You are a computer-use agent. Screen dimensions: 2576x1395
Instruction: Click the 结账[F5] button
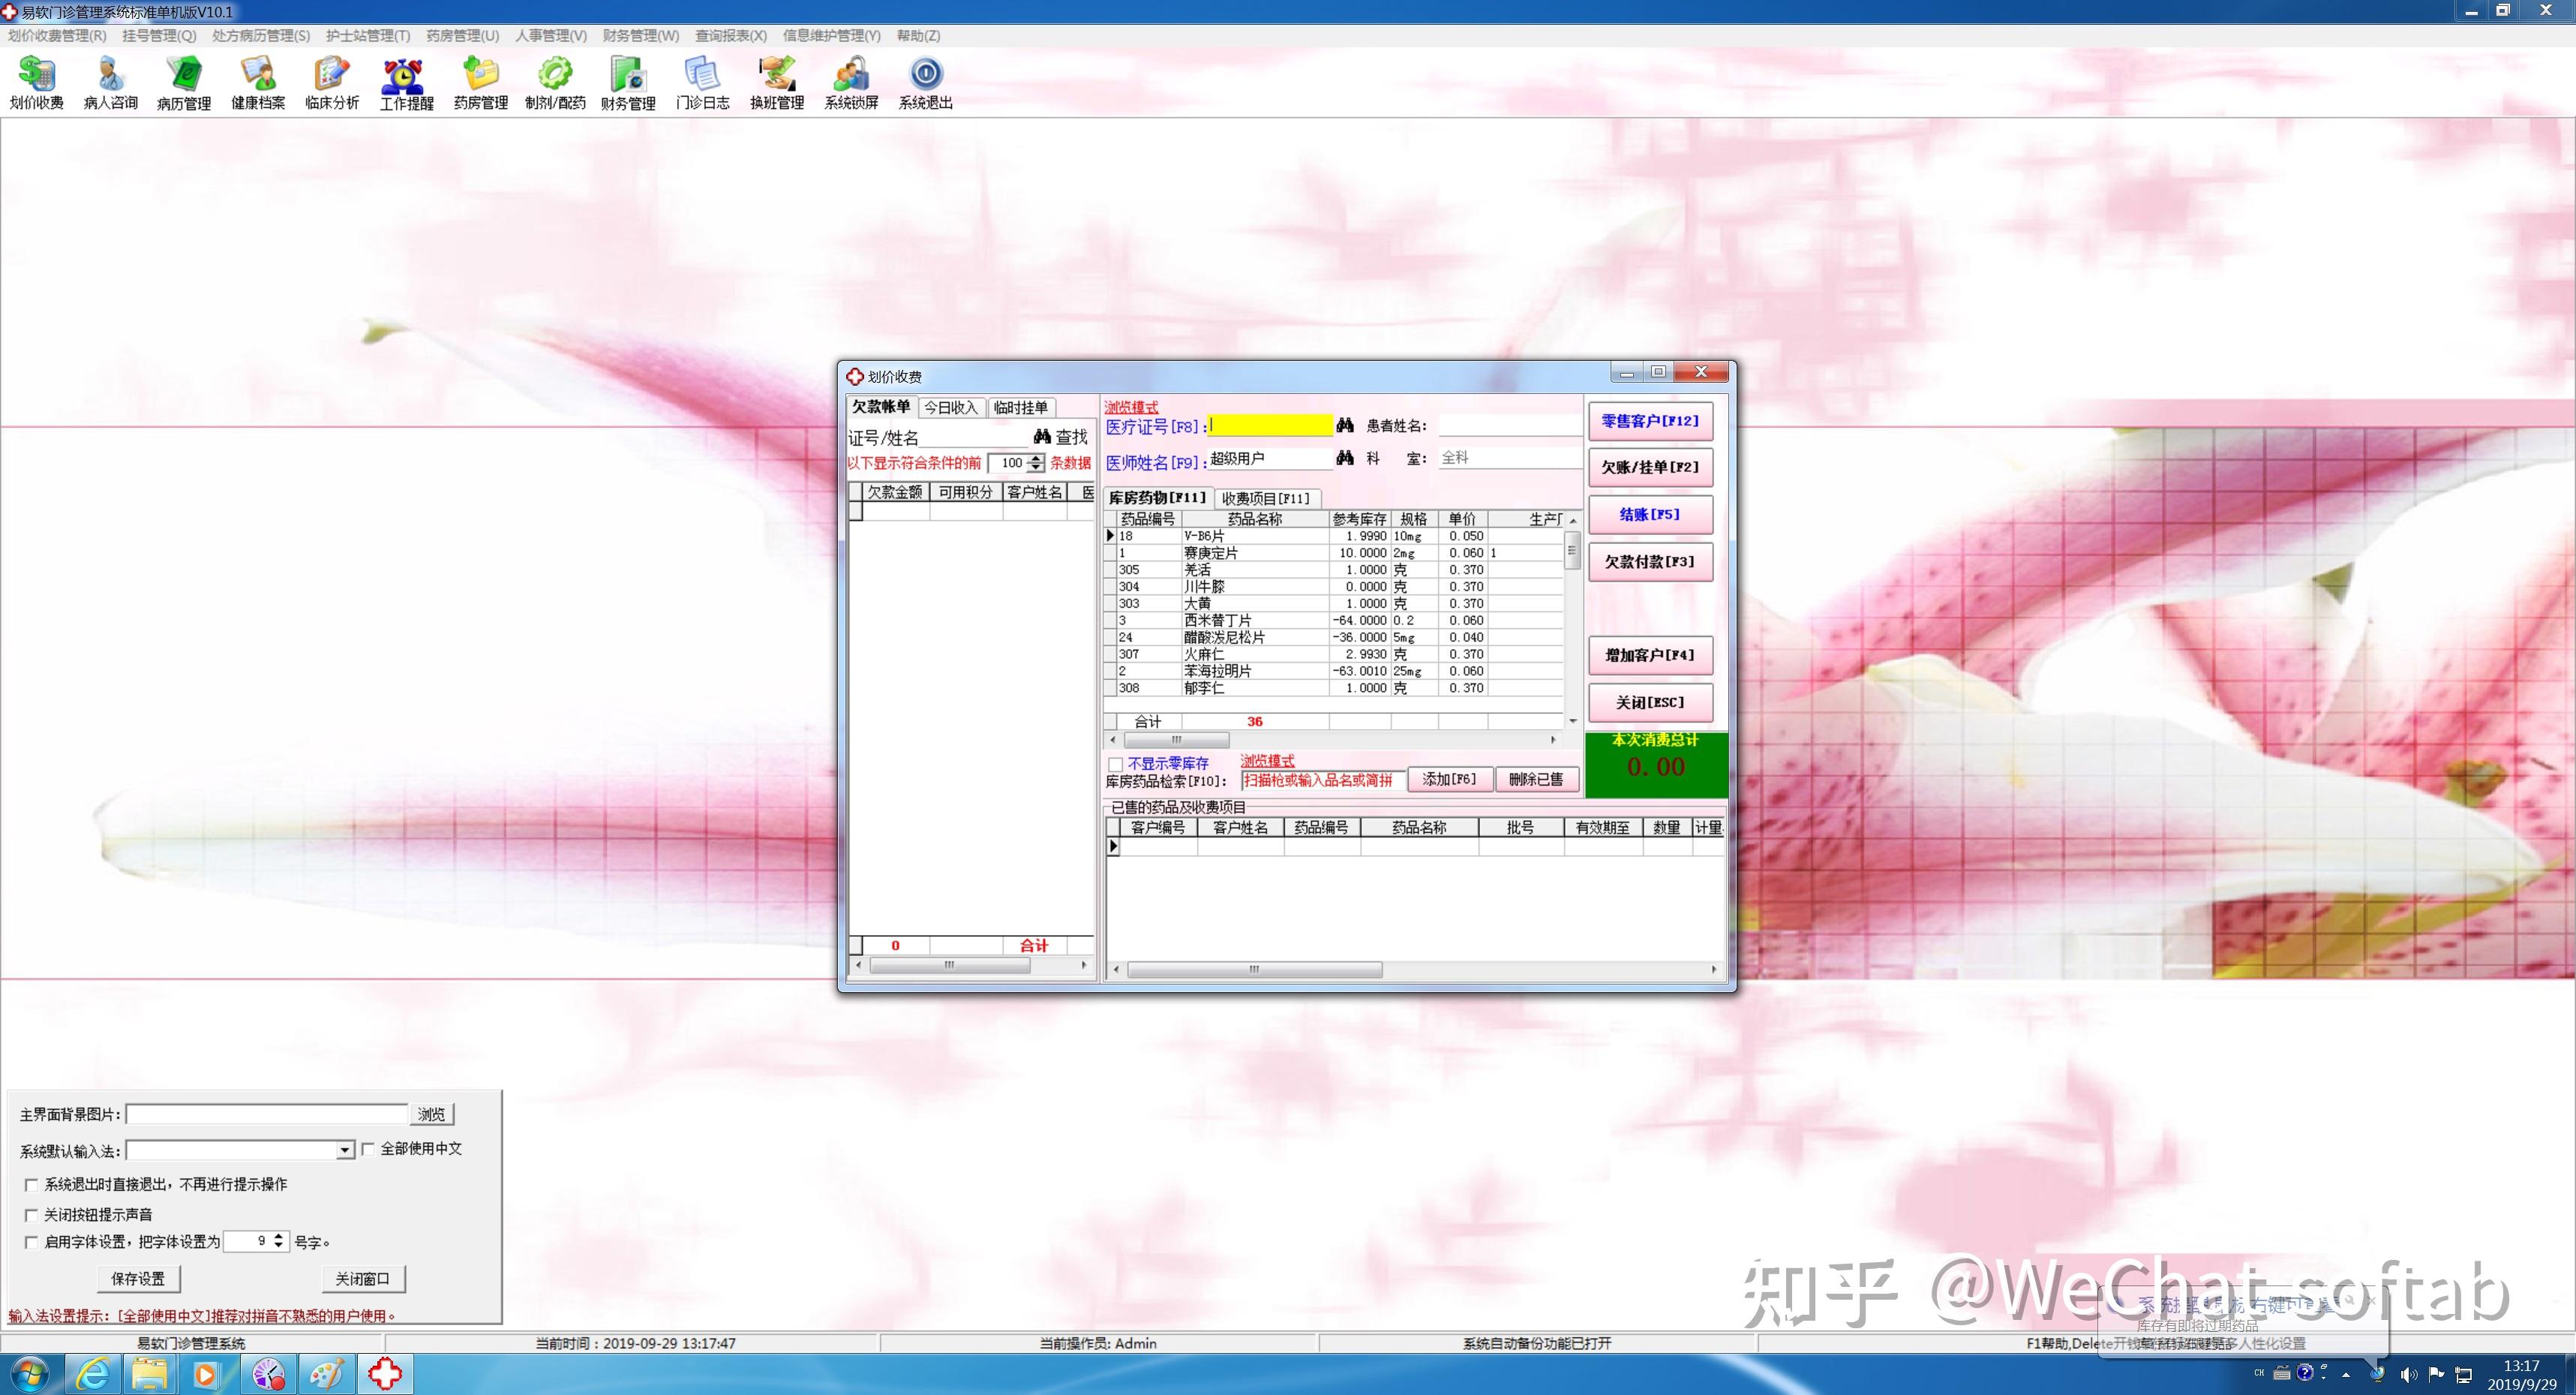[x=1650, y=514]
